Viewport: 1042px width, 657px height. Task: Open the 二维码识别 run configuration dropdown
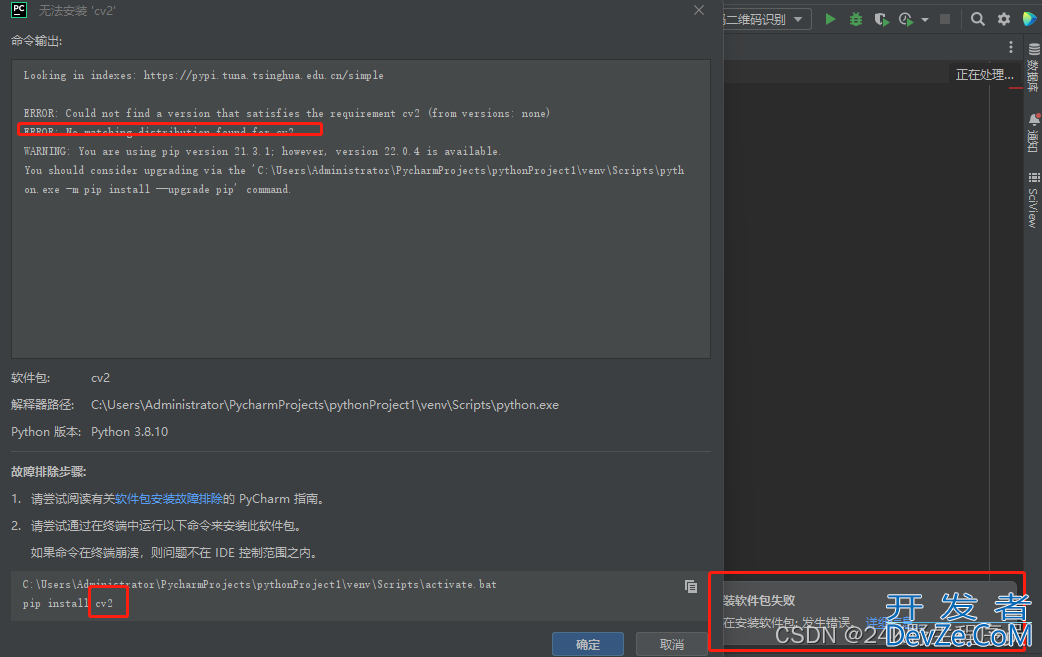766,19
